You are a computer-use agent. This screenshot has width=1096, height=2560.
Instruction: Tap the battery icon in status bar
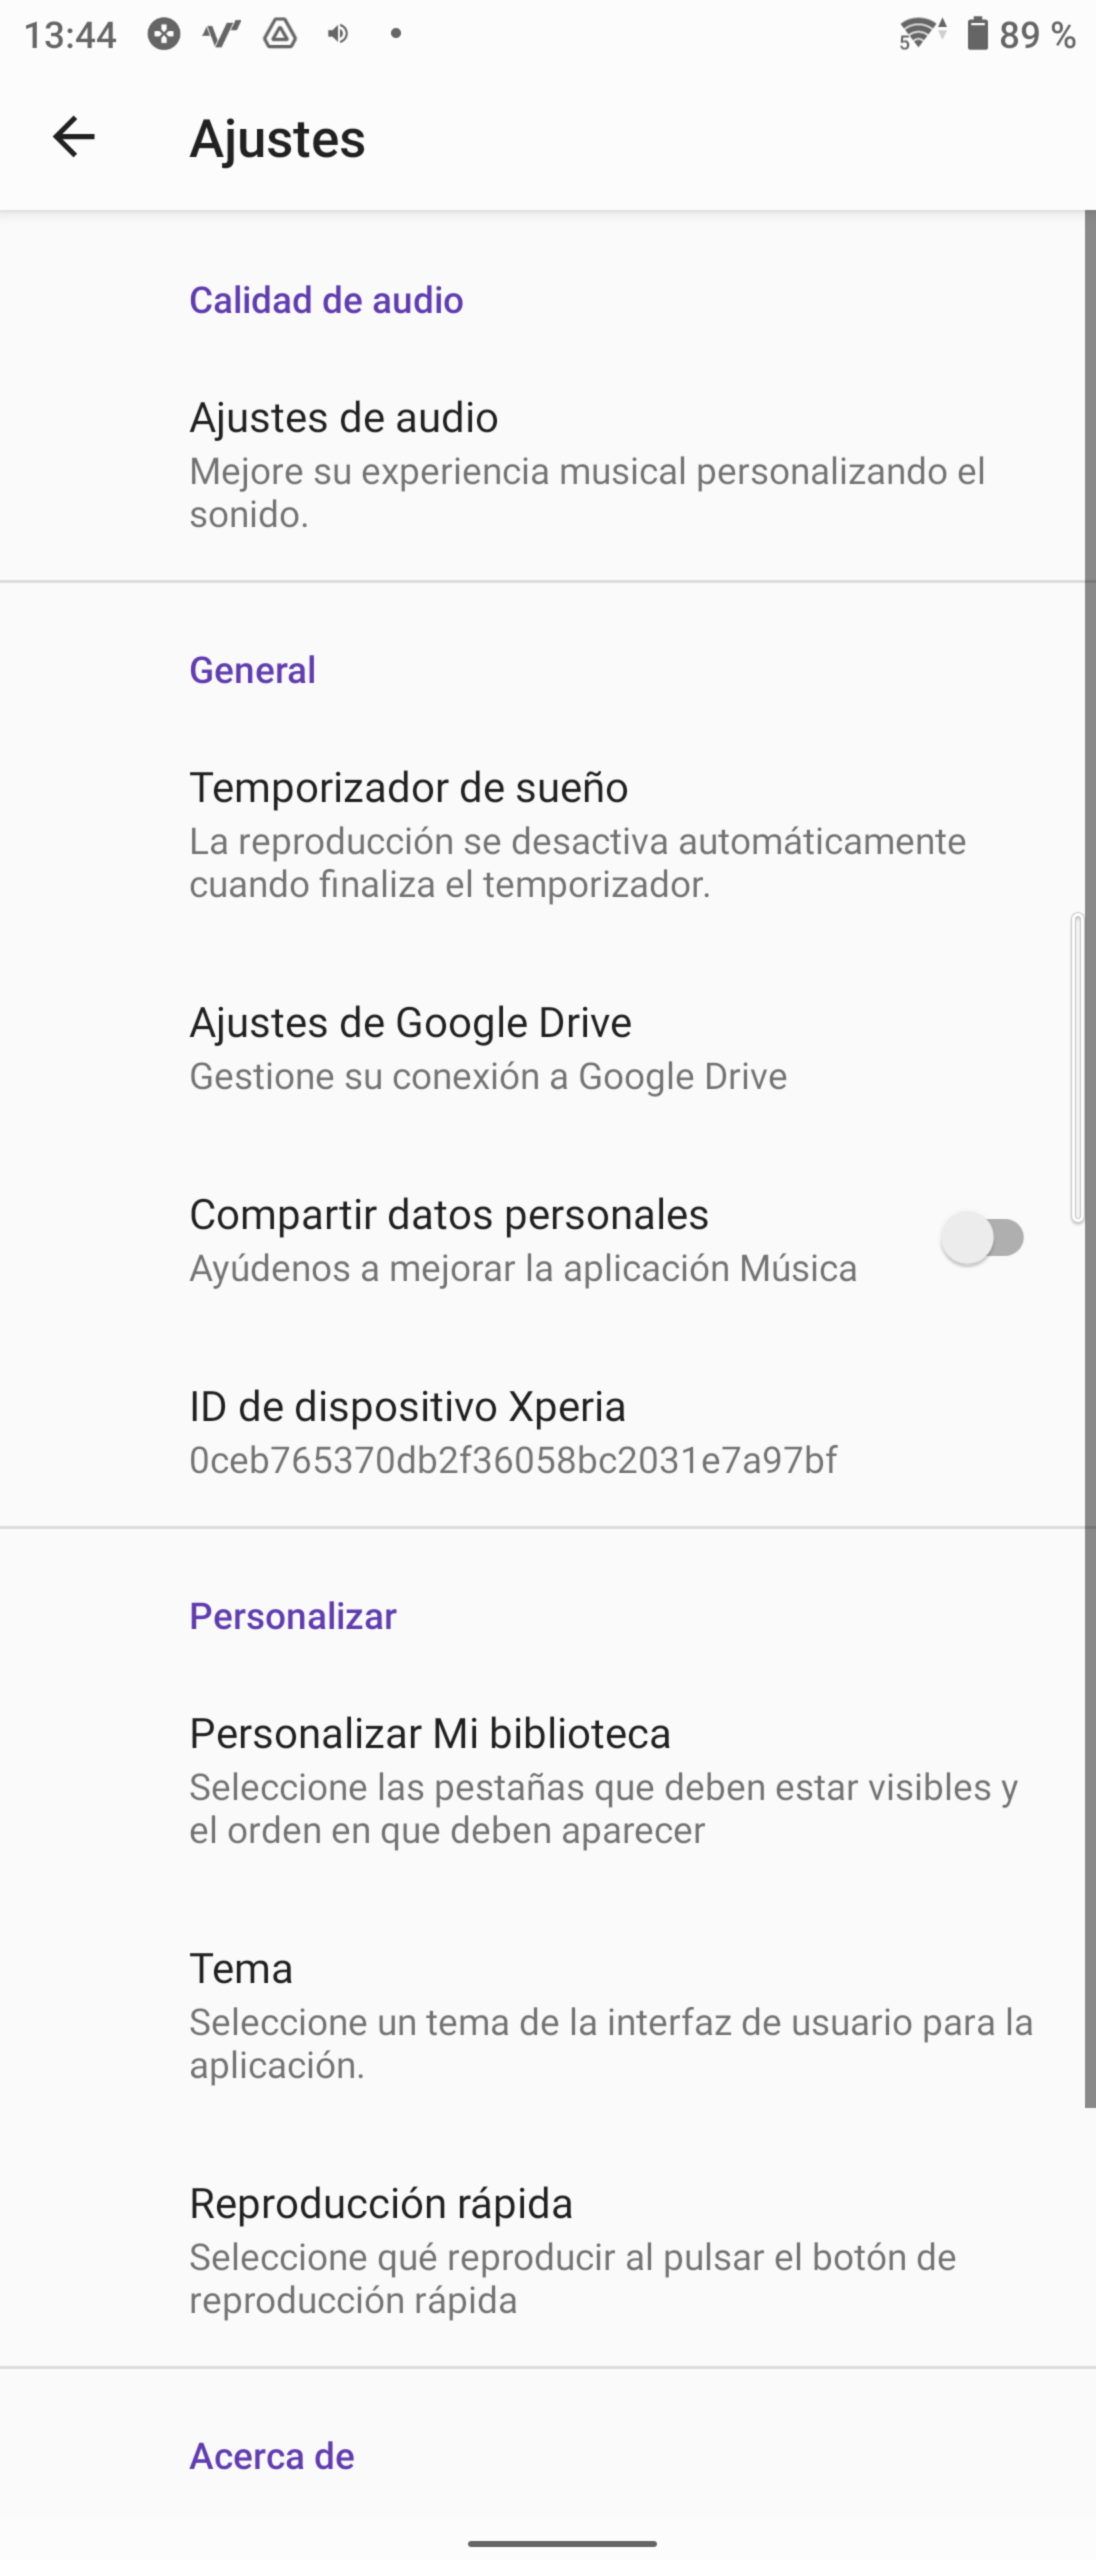click(x=977, y=34)
